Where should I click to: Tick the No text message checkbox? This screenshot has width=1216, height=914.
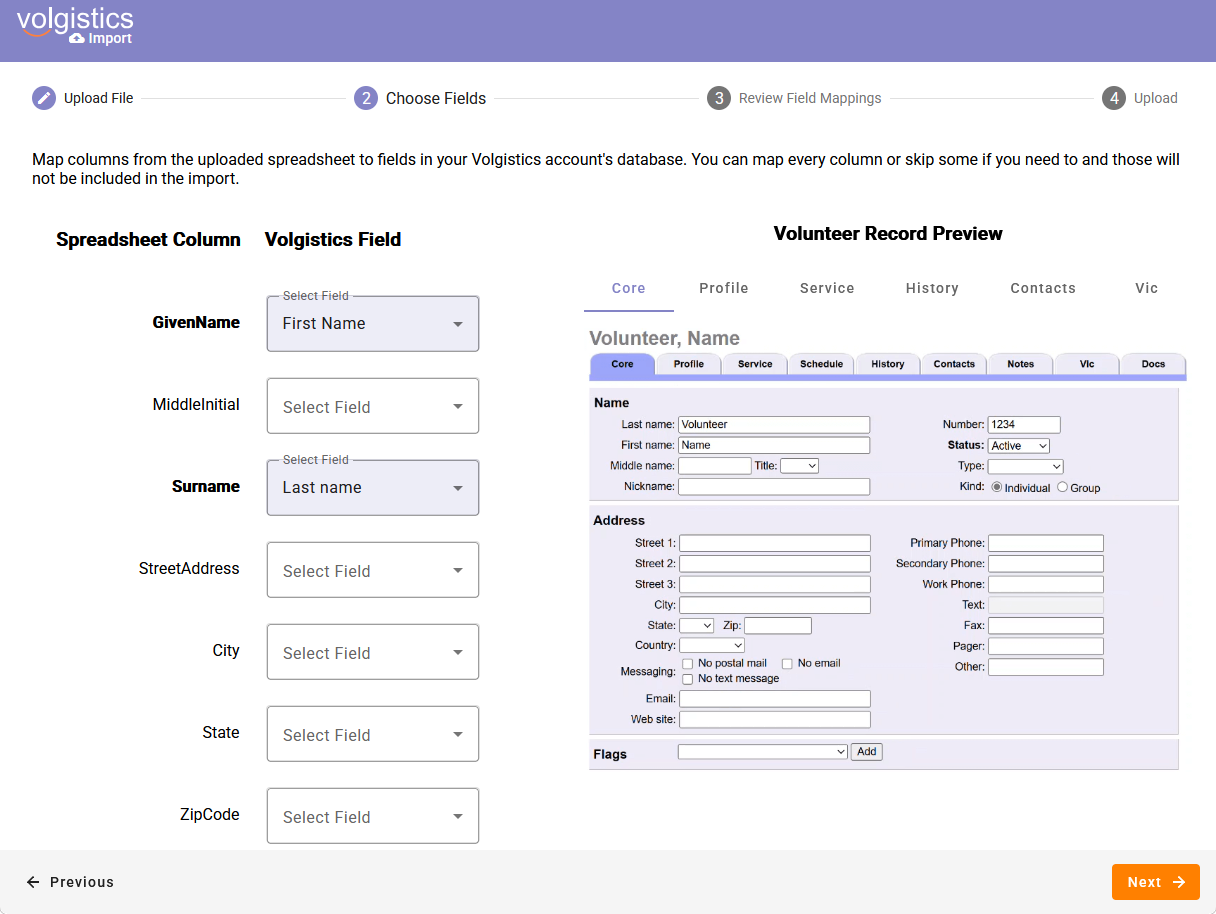688,679
